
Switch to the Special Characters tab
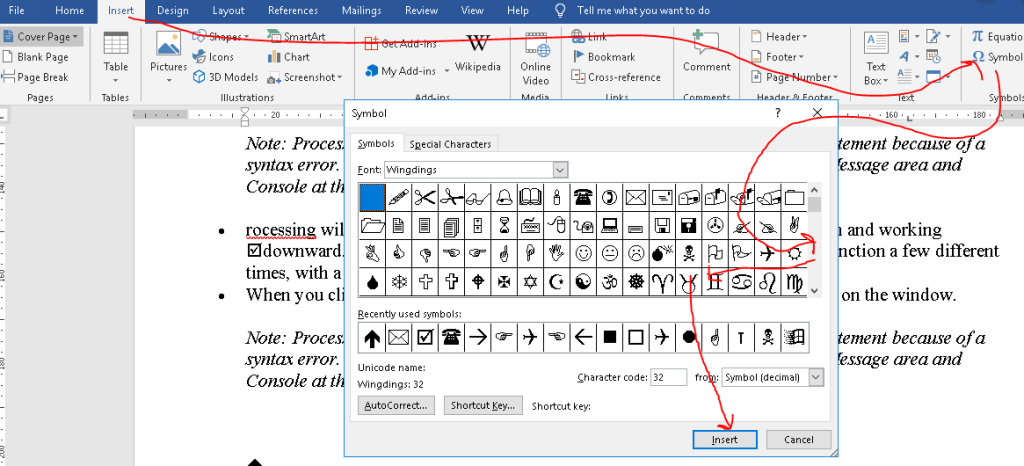pos(451,144)
